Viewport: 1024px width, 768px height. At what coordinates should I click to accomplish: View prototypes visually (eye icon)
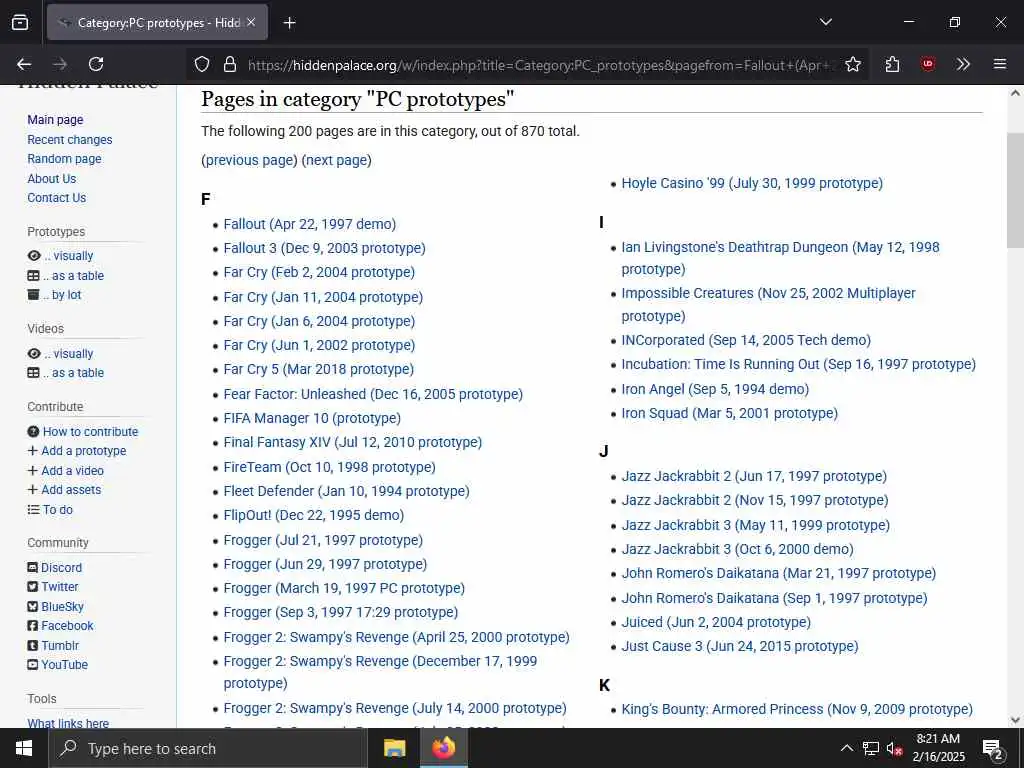34,256
